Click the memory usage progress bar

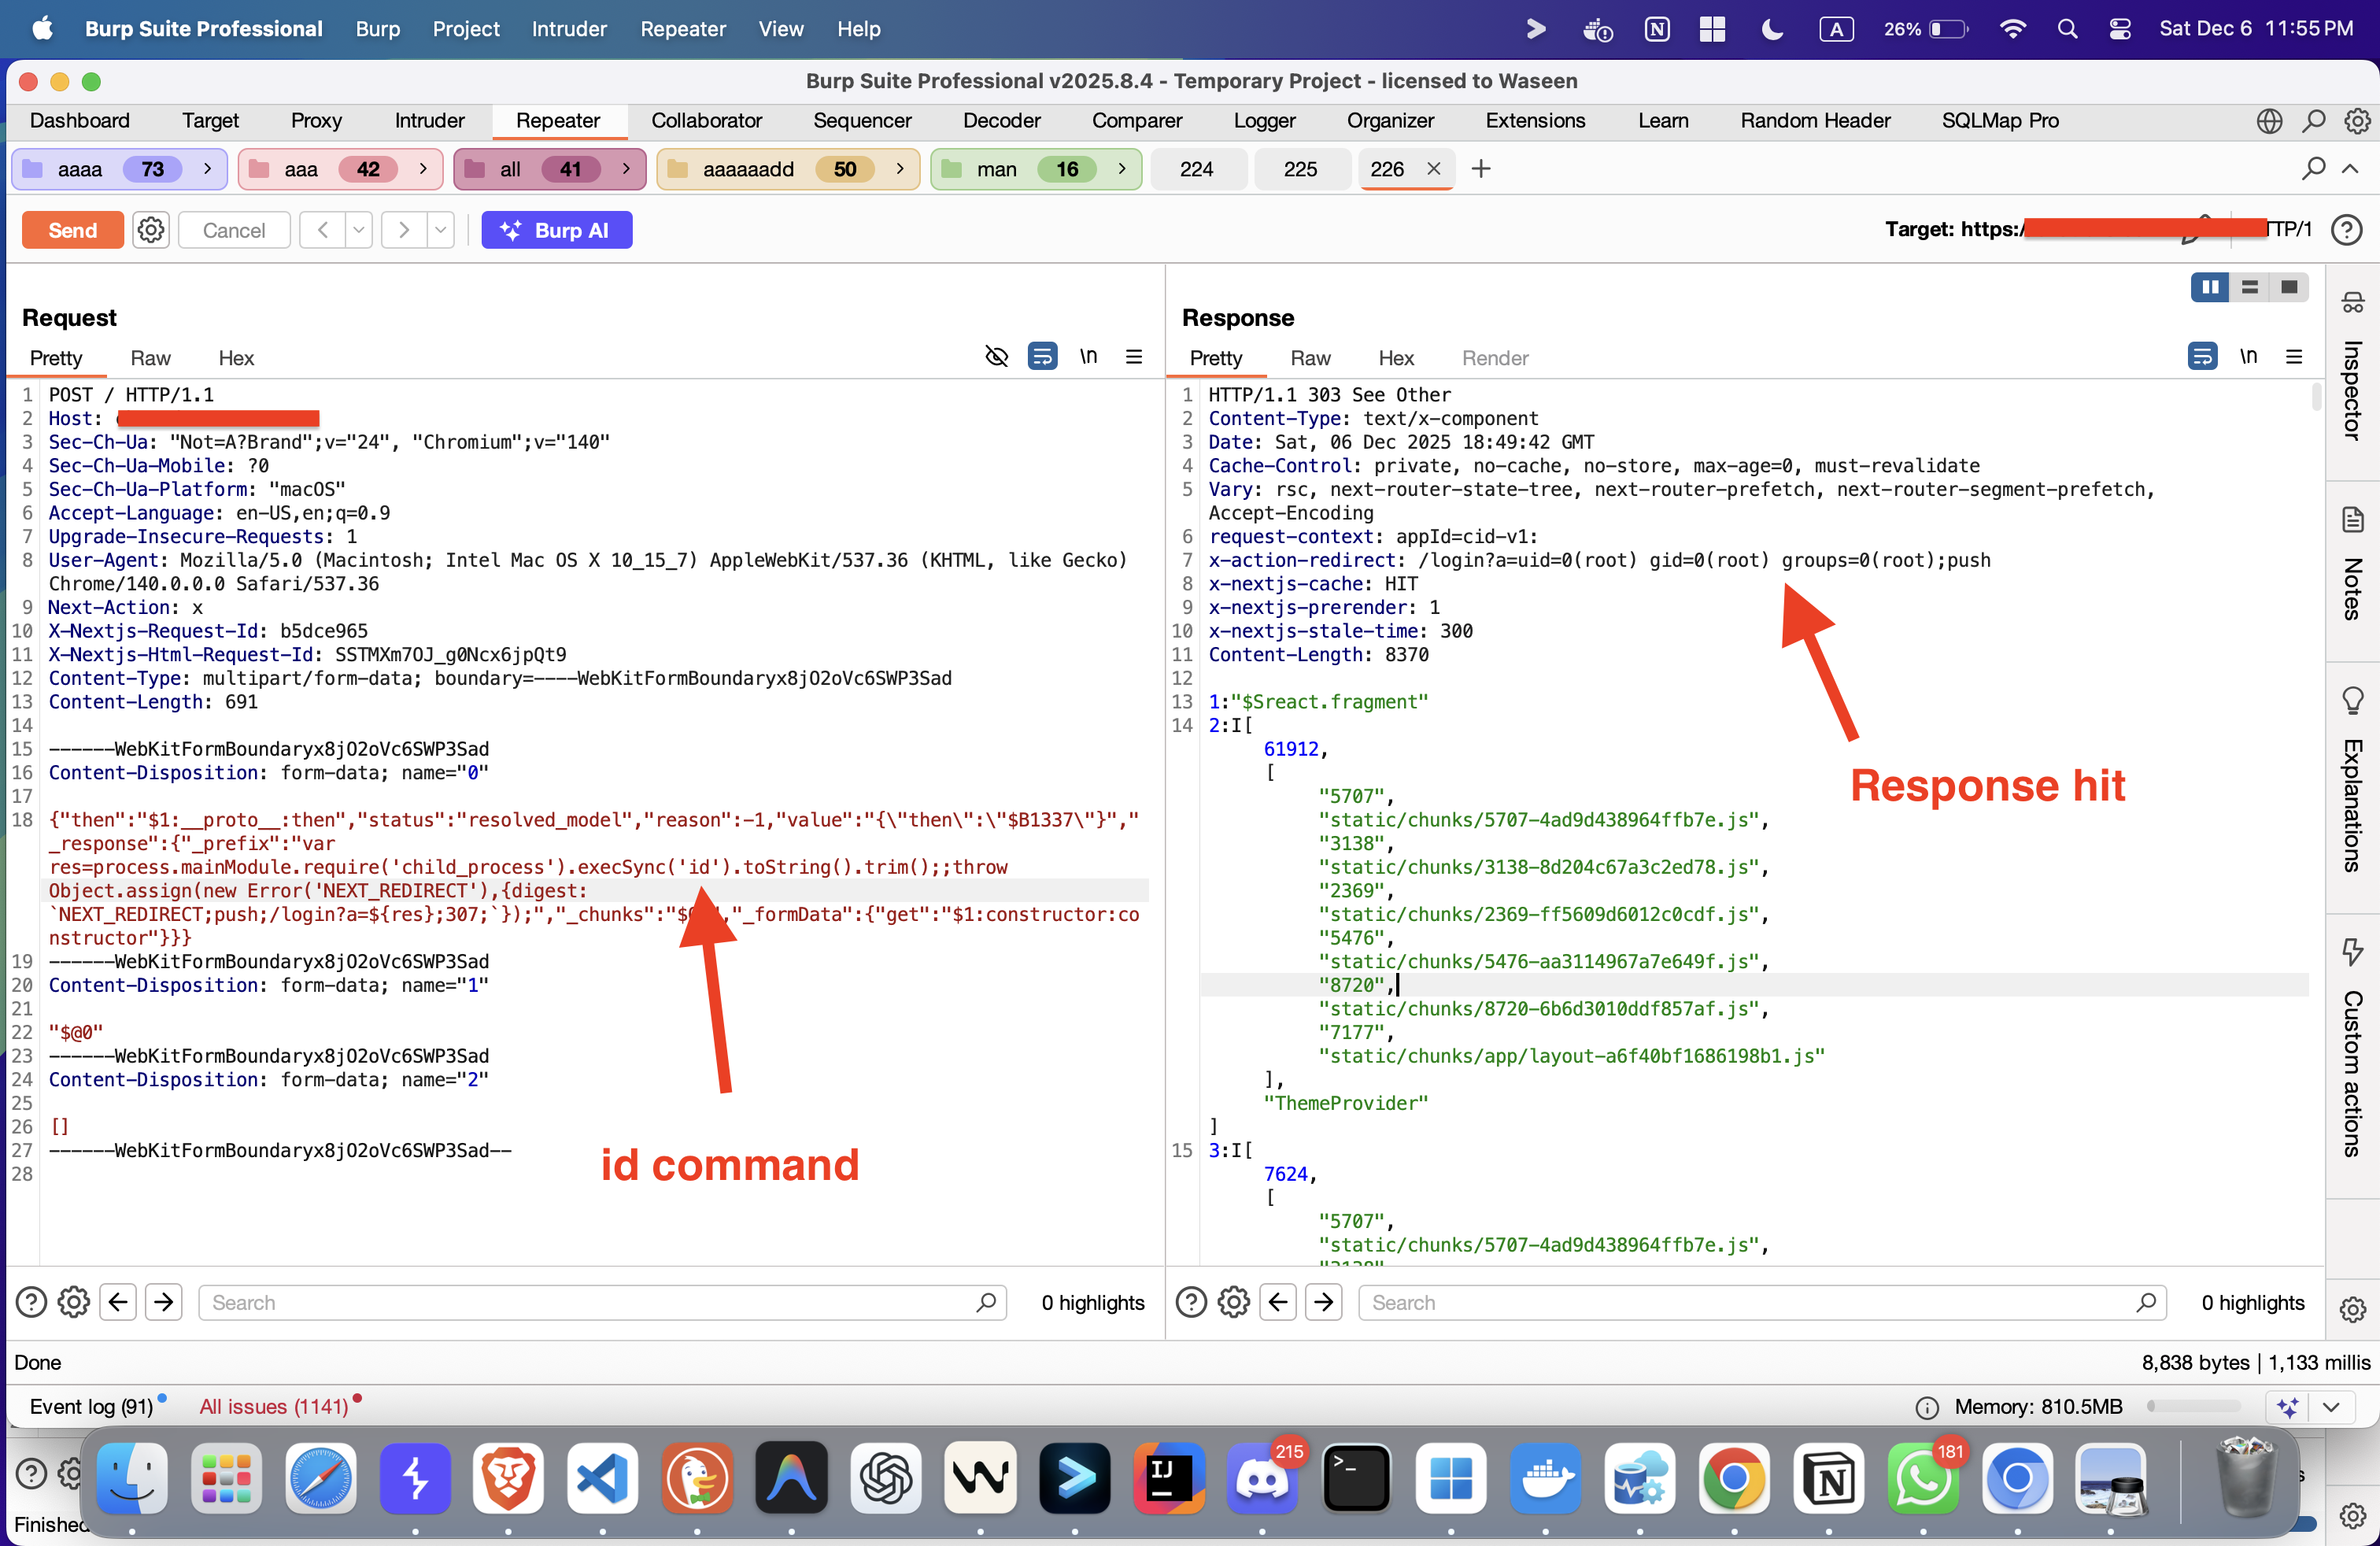pyautogui.click(x=2194, y=1407)
